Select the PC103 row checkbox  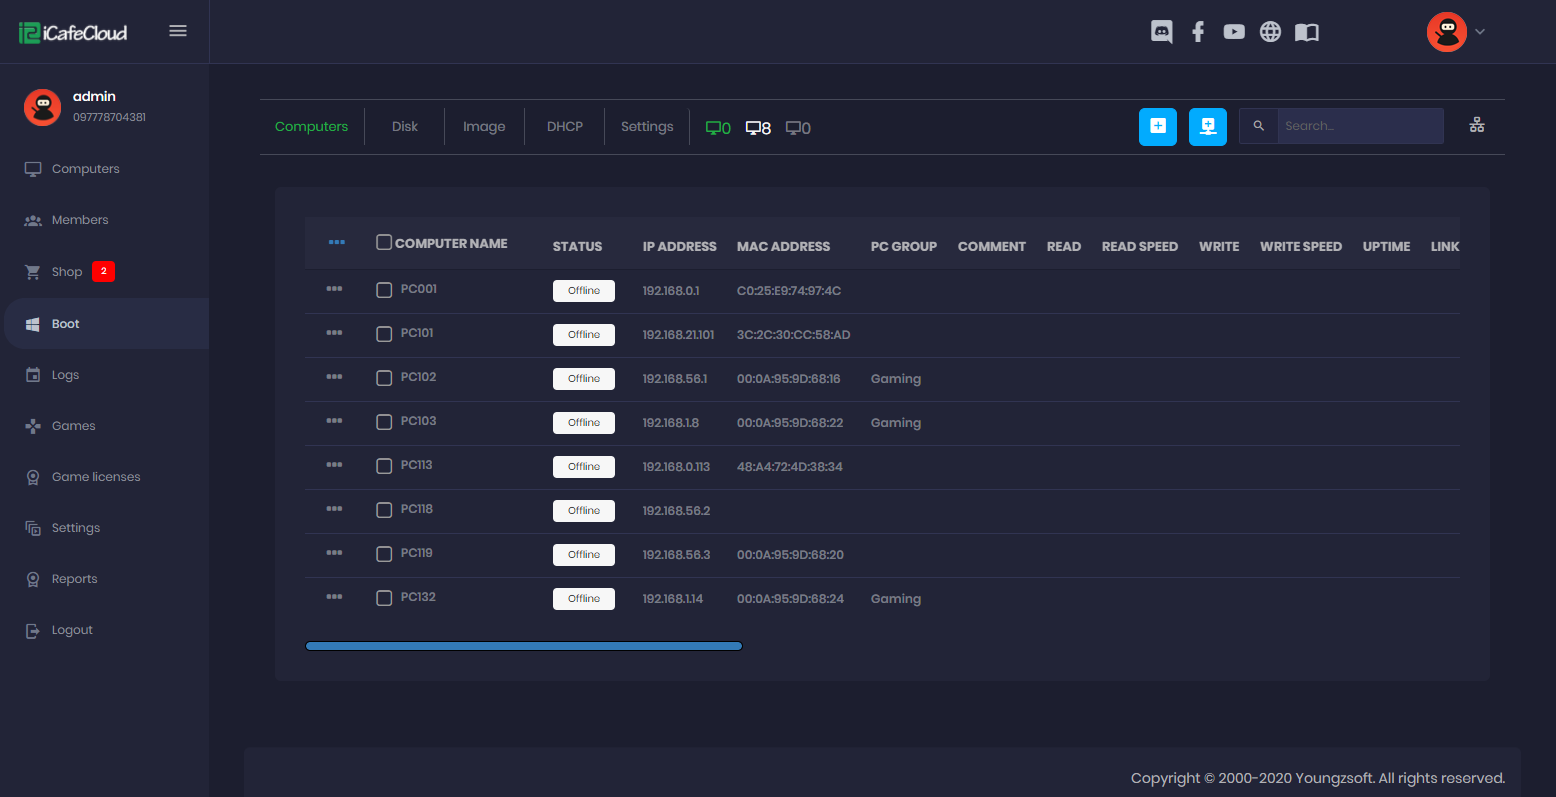point(384,422)
